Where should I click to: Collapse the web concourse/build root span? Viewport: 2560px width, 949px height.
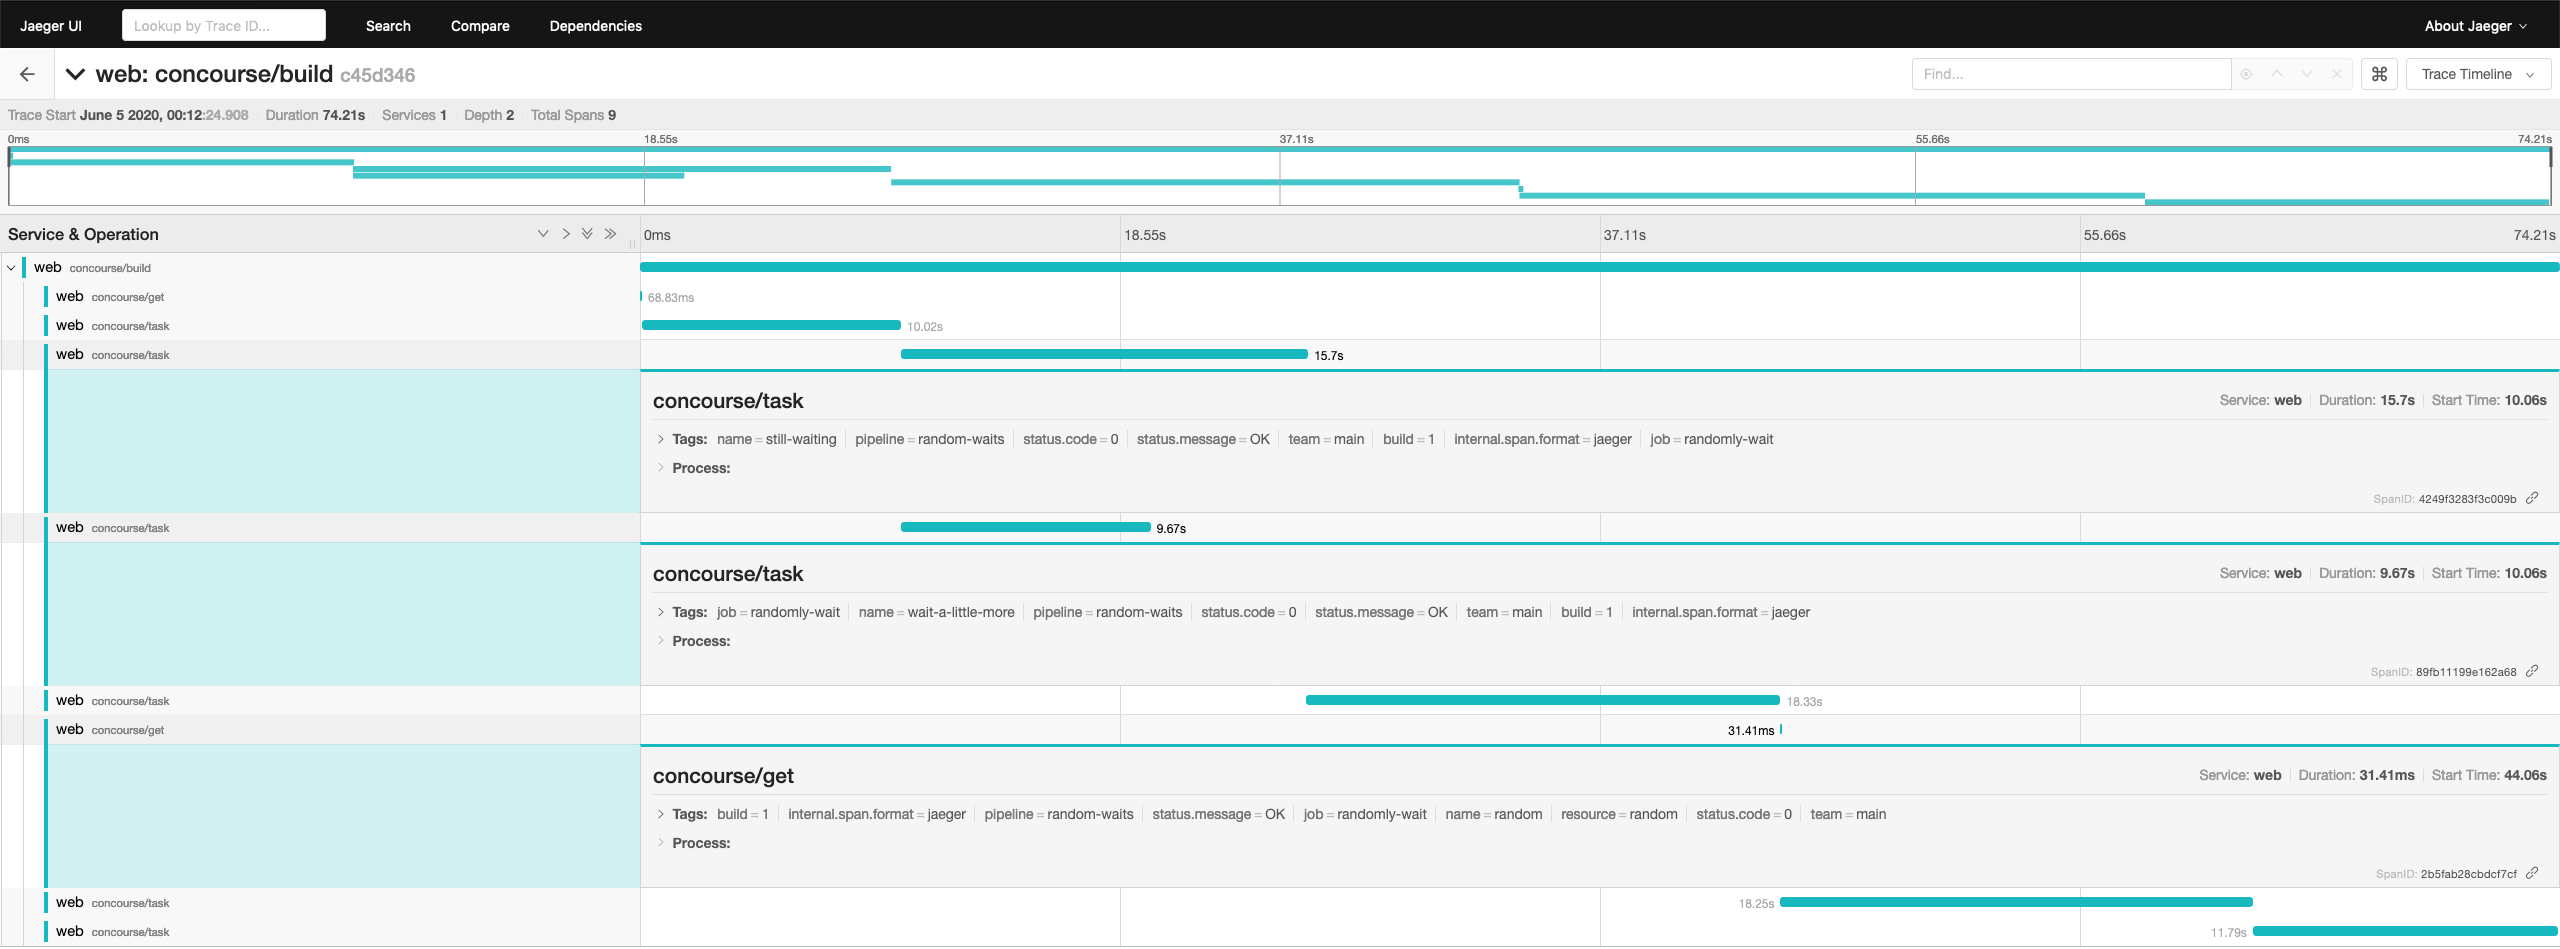click(x=11, y=268)
